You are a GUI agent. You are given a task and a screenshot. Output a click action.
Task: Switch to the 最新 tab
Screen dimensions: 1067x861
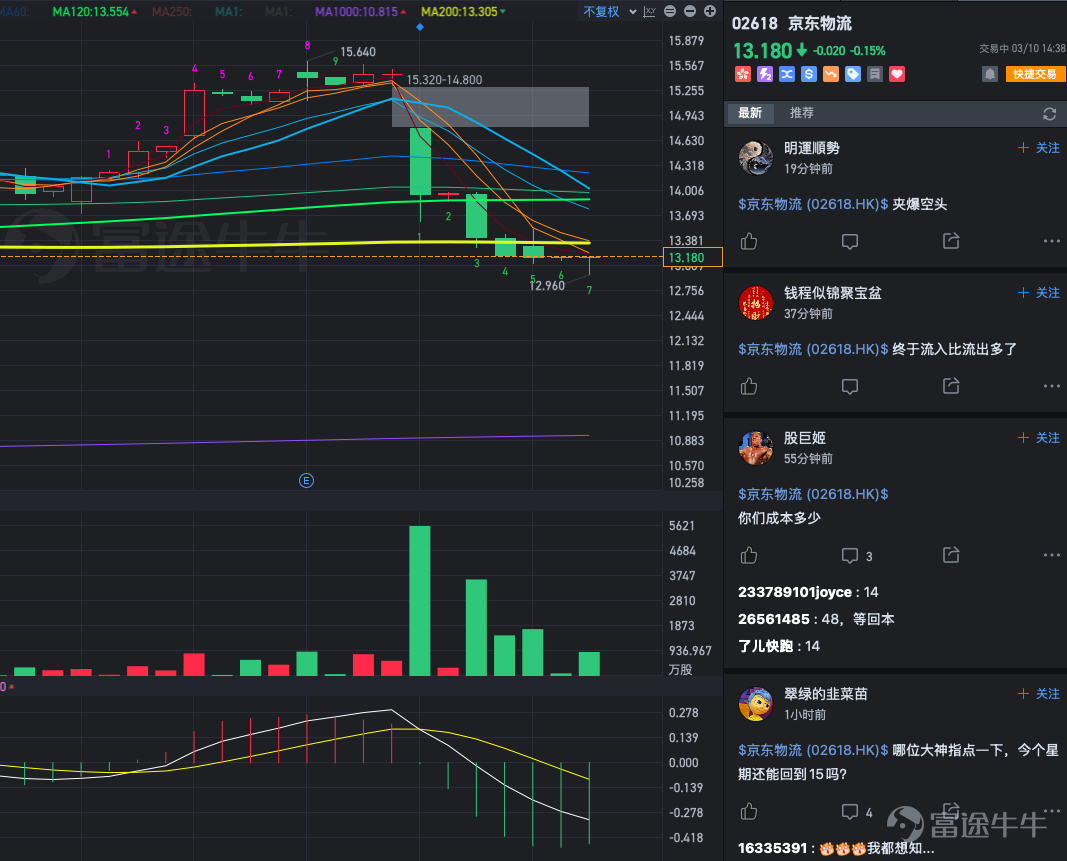pyautogui.click(x=750, y=113)
